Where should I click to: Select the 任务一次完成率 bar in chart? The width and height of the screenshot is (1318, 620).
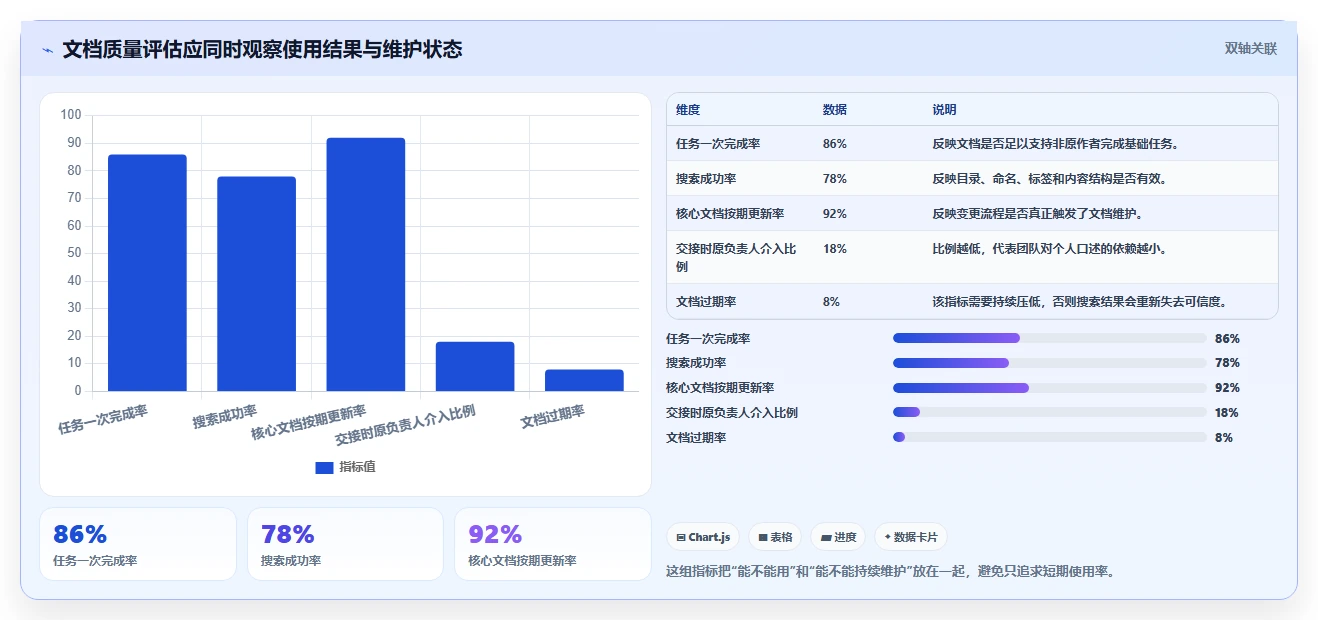click(x=147, y=273)
